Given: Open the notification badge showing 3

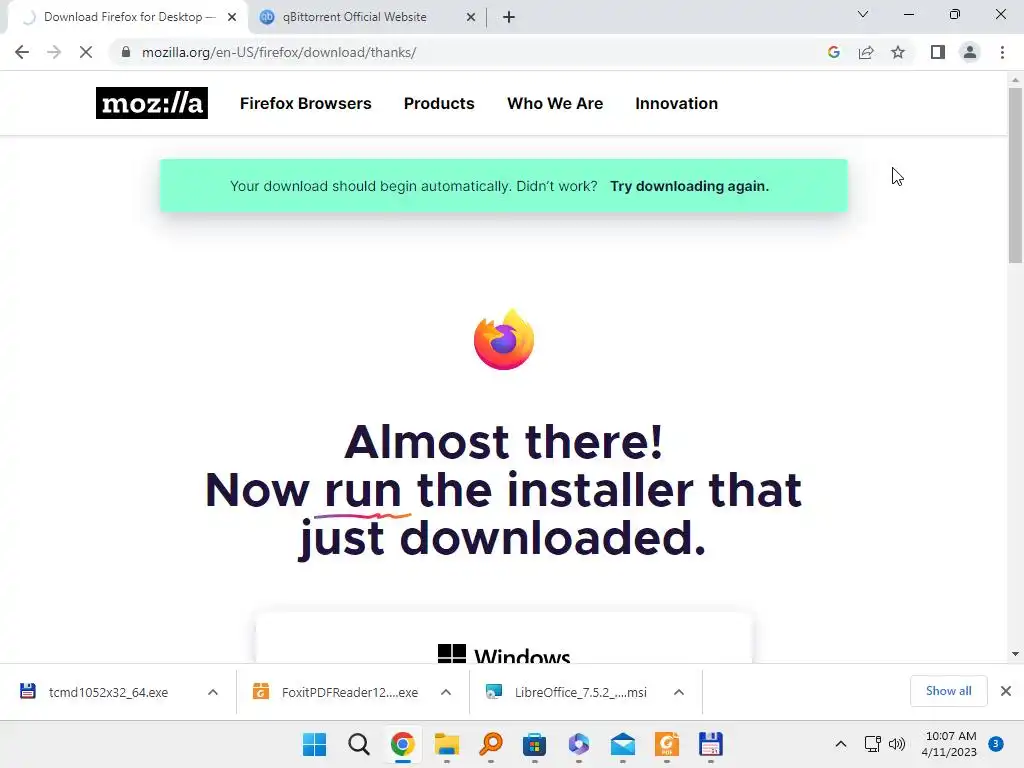Looking at the screenshot, I should [996, 744].
